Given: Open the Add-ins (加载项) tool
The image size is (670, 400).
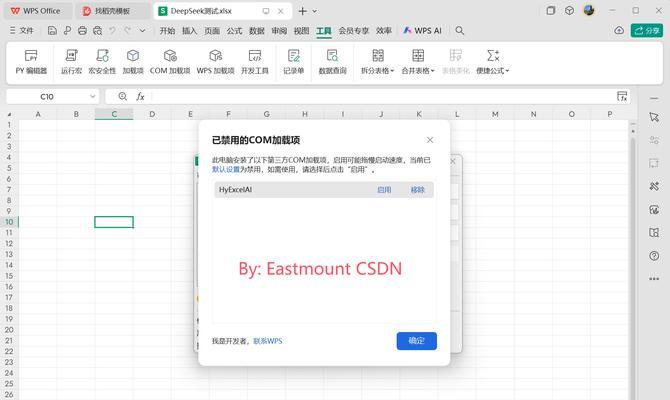Looking at the screenshot, I should pos(133,62).
